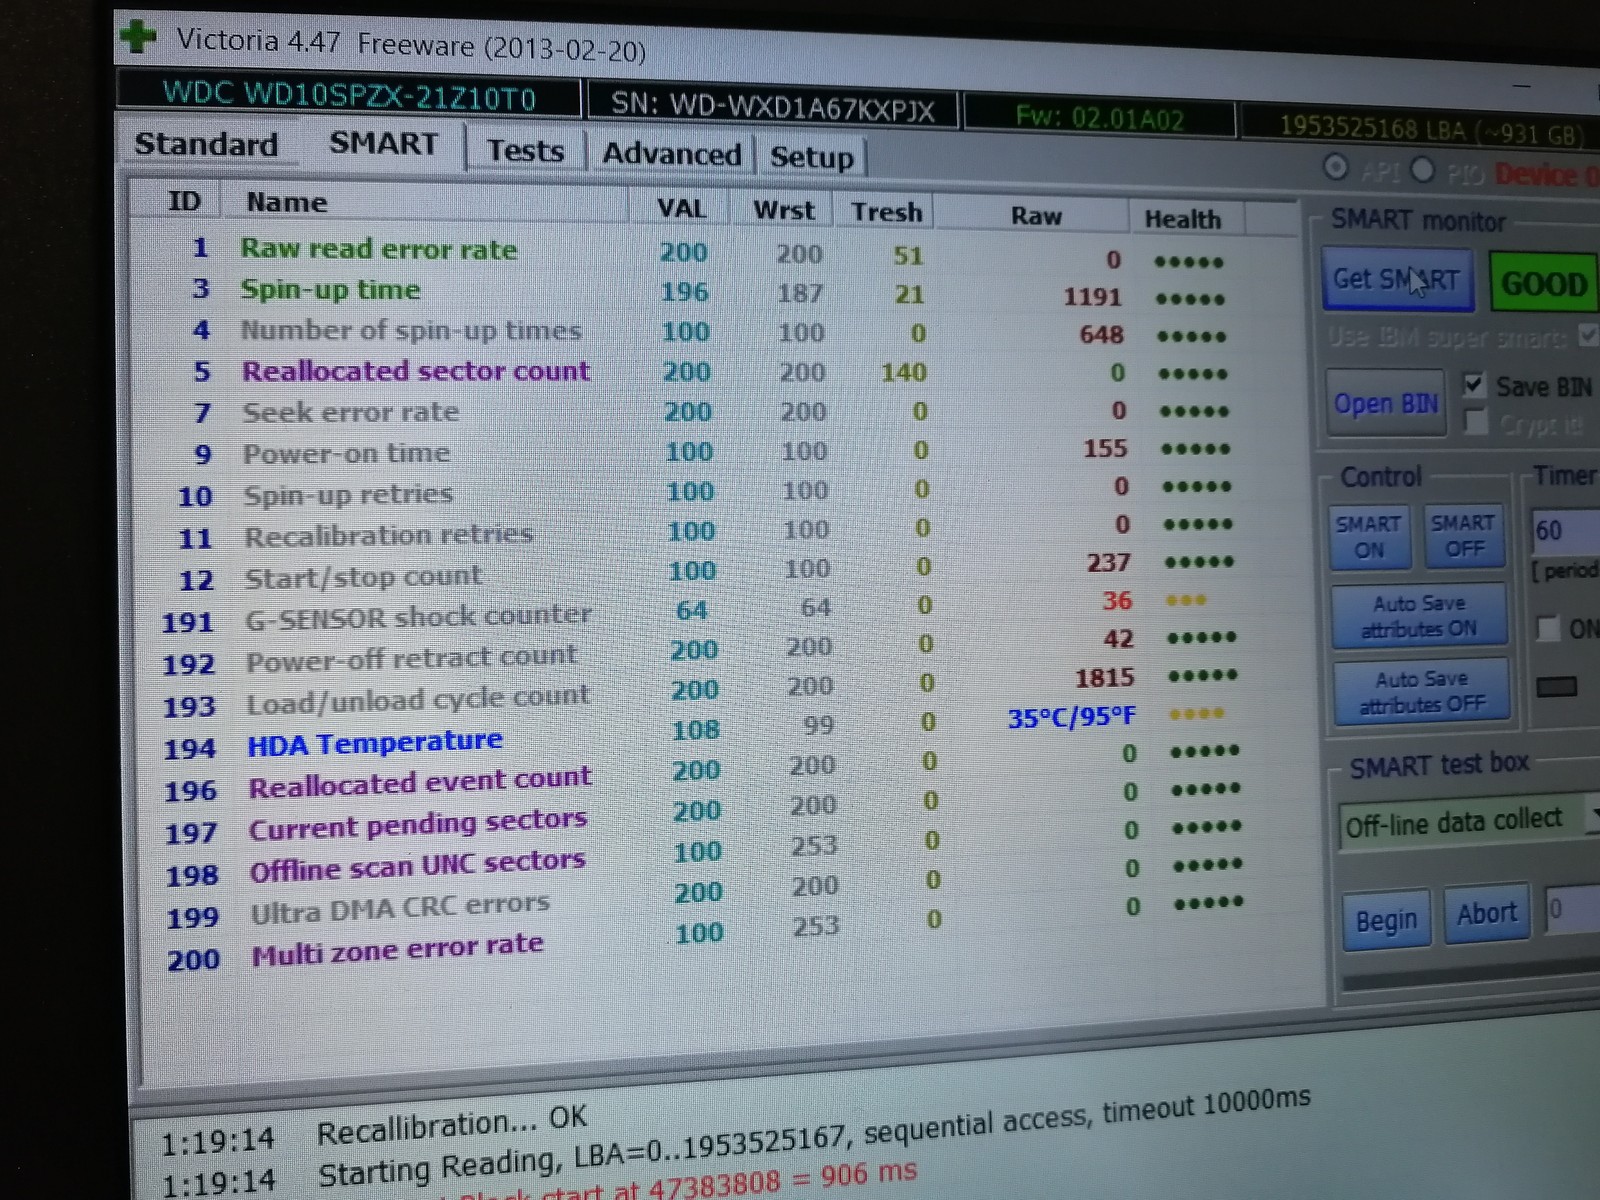Toggle the Timer ON checkbox
1600x1200 pixels.
tap(1548, 628)
